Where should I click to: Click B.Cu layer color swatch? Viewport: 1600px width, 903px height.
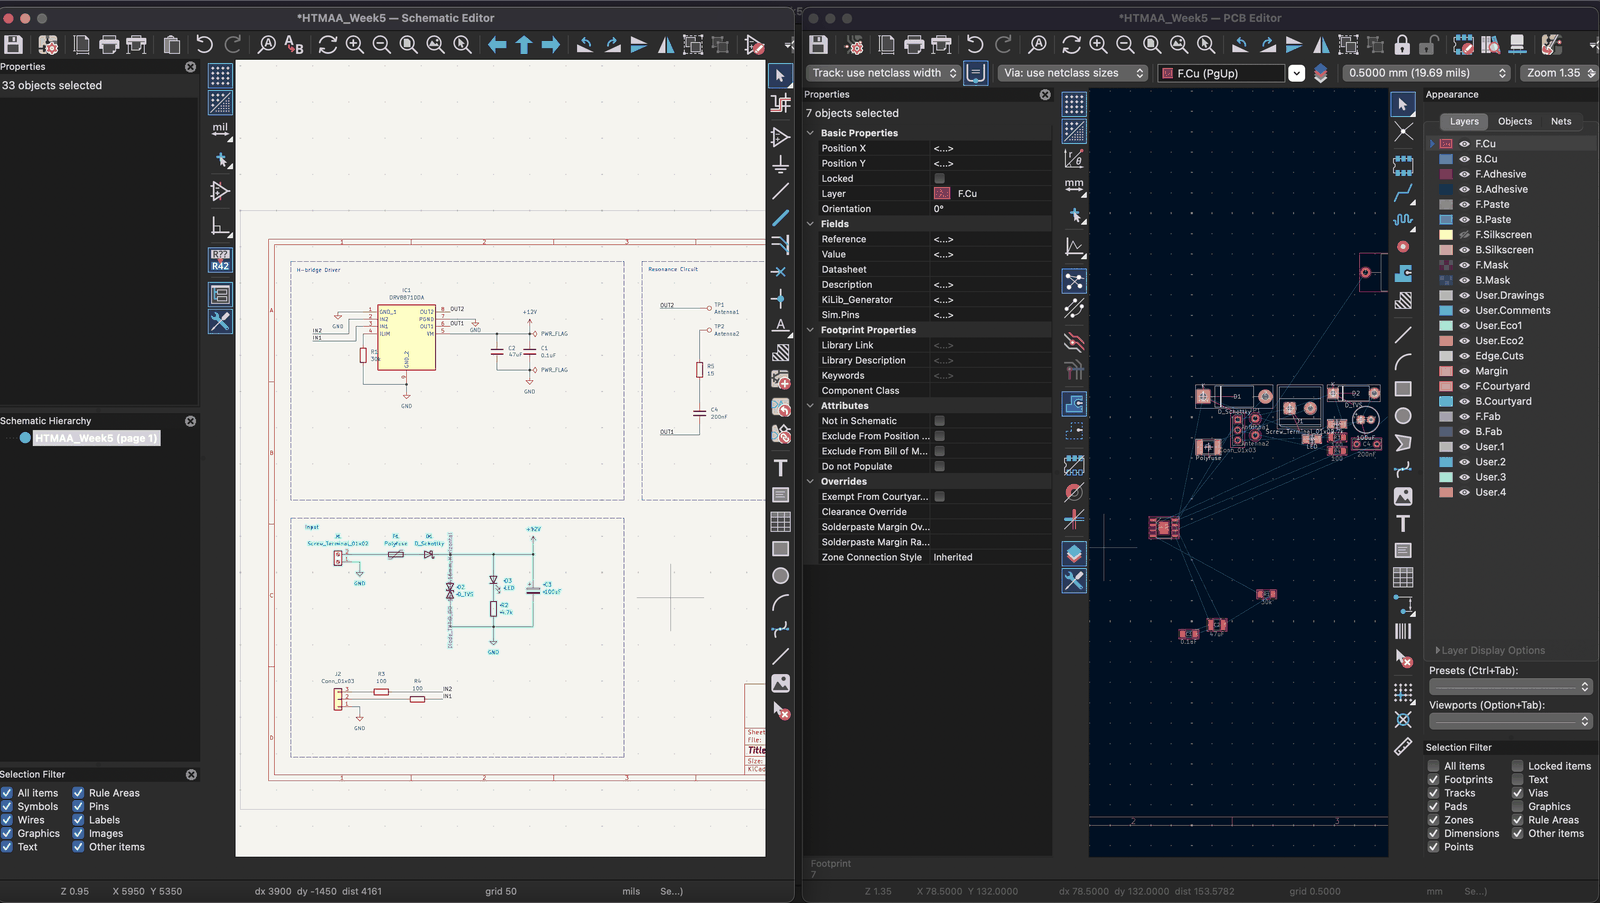click(x=1446, y=159)
